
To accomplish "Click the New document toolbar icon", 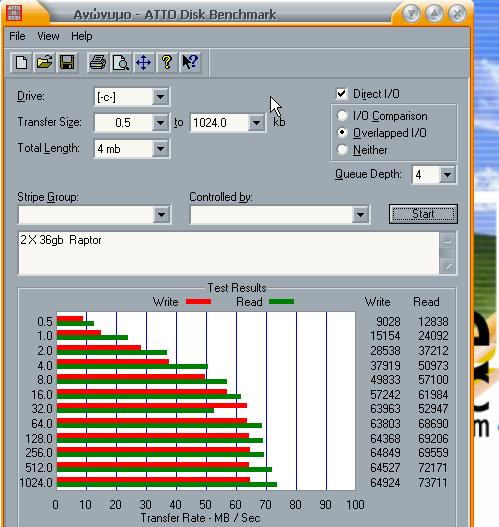I will point(22,63).
